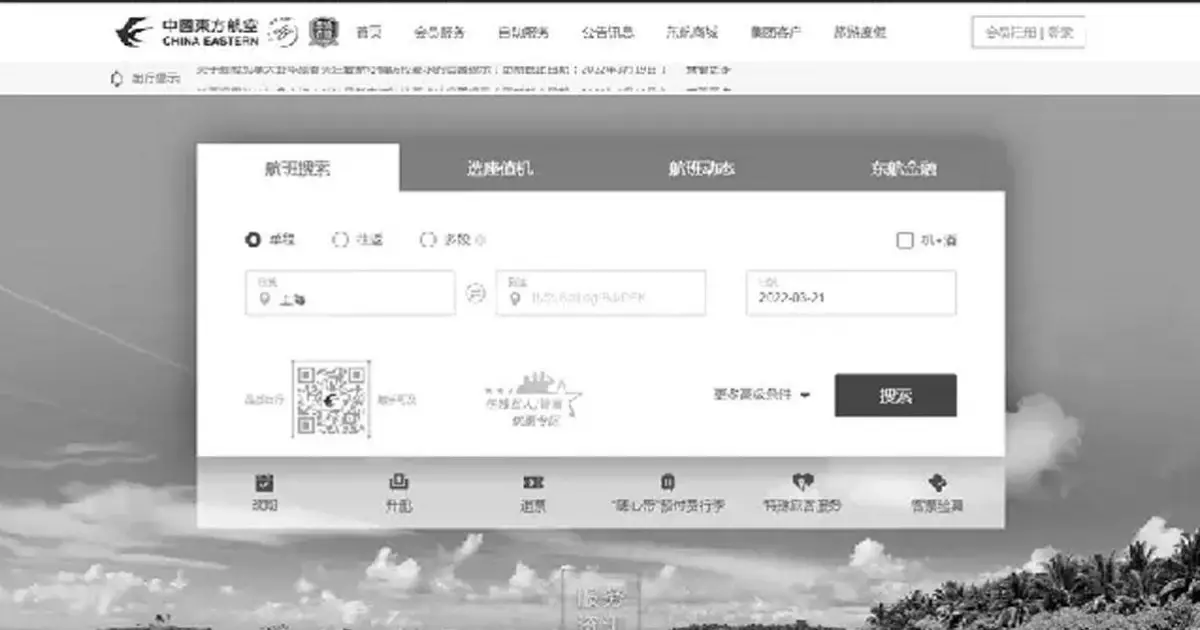Click the member login/register button

coord(1029,32)
